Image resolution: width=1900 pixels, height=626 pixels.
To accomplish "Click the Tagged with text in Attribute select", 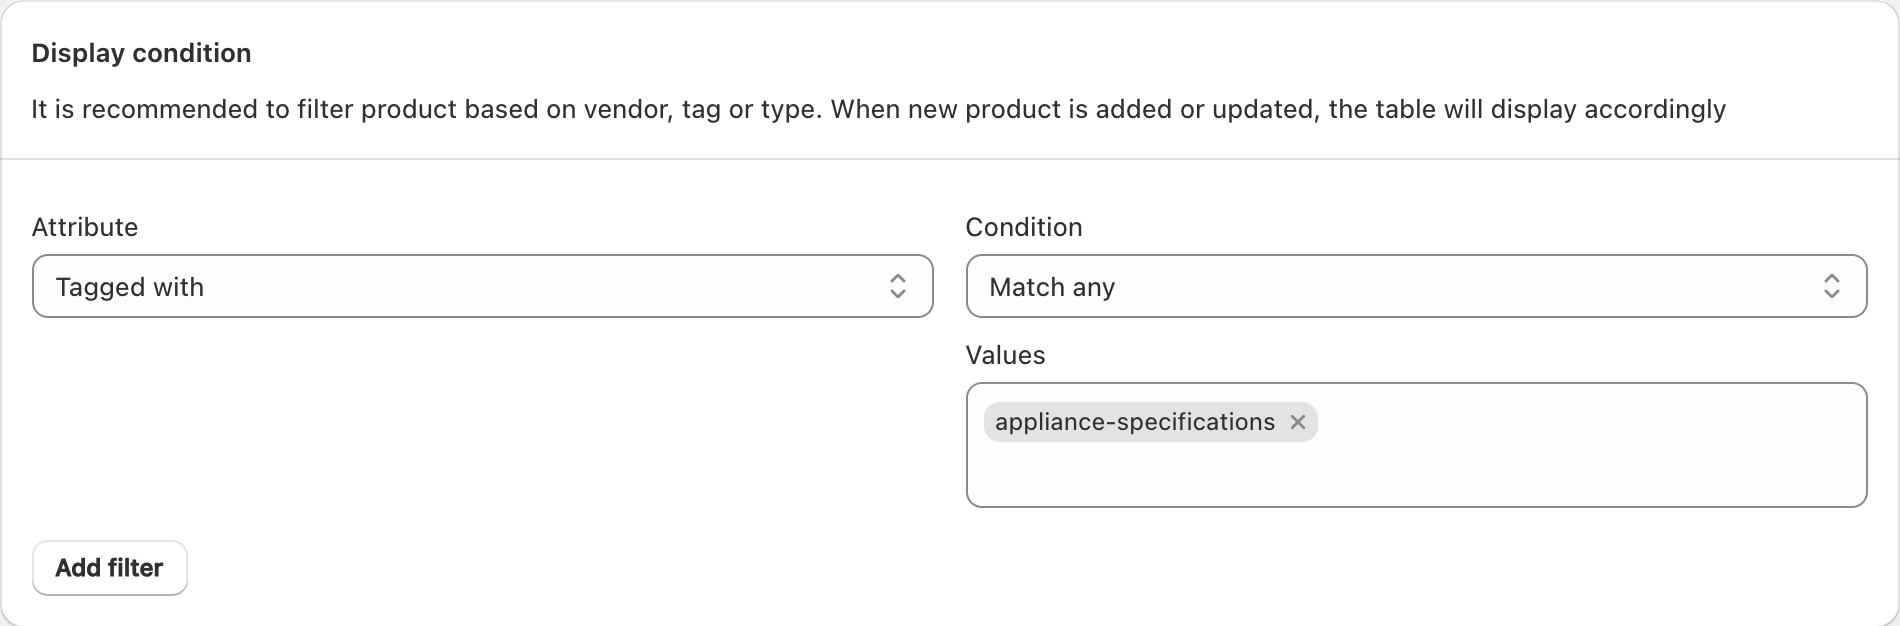I will 130,287.
